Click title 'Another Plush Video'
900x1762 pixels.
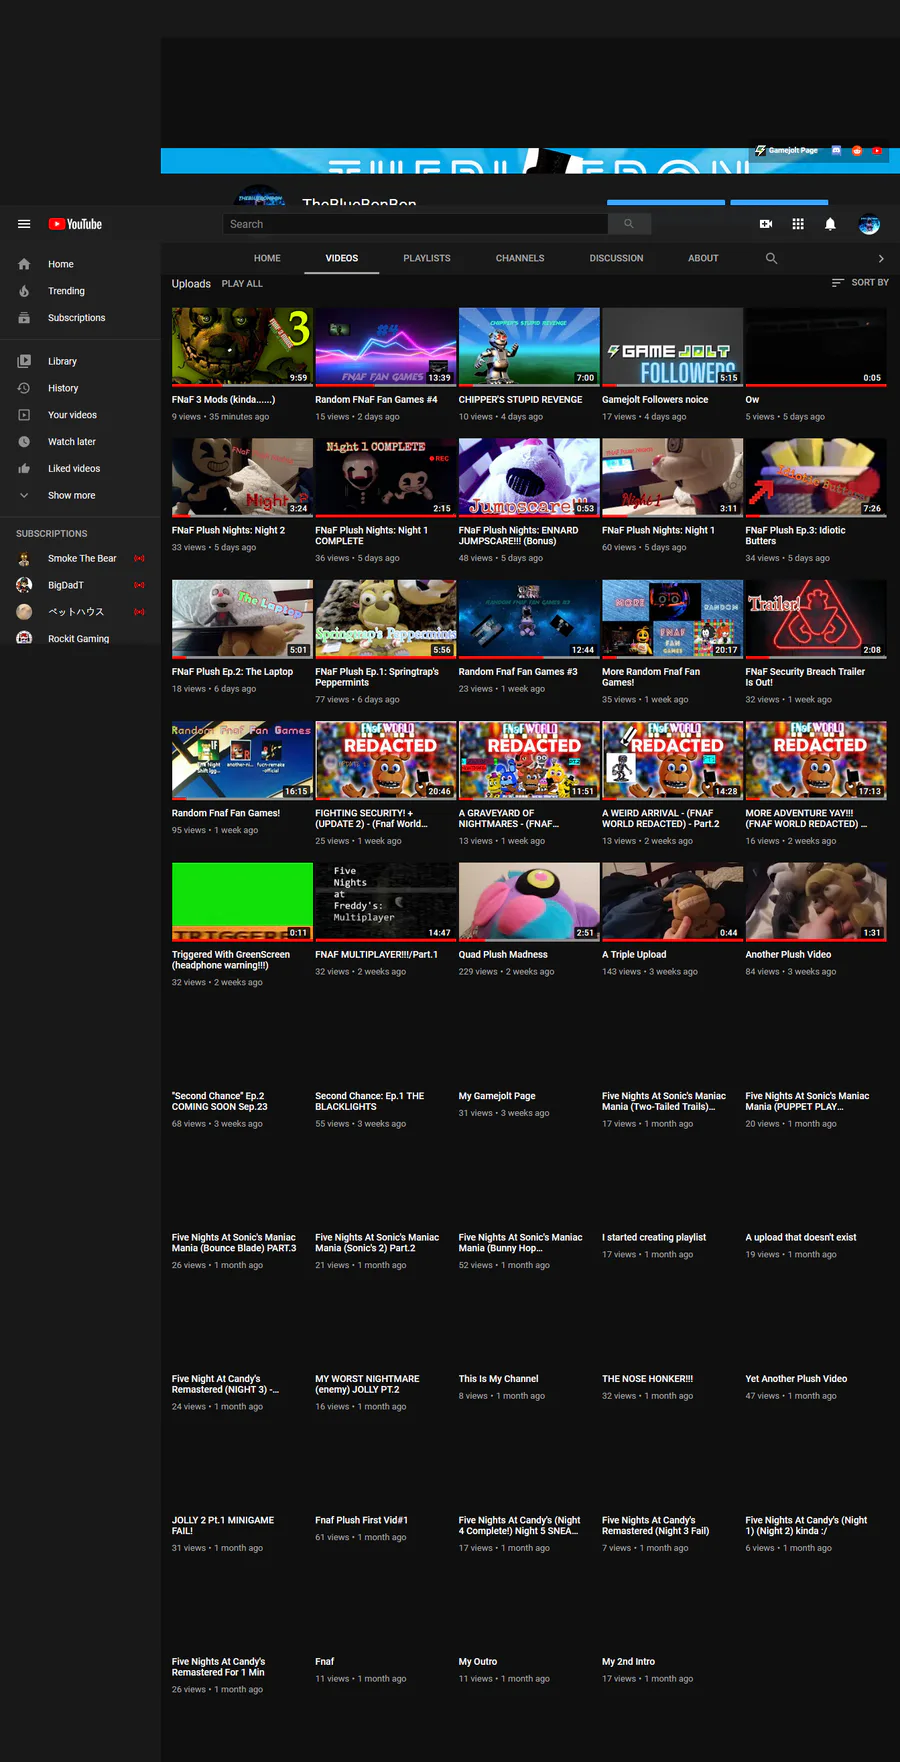pos(788,955)
